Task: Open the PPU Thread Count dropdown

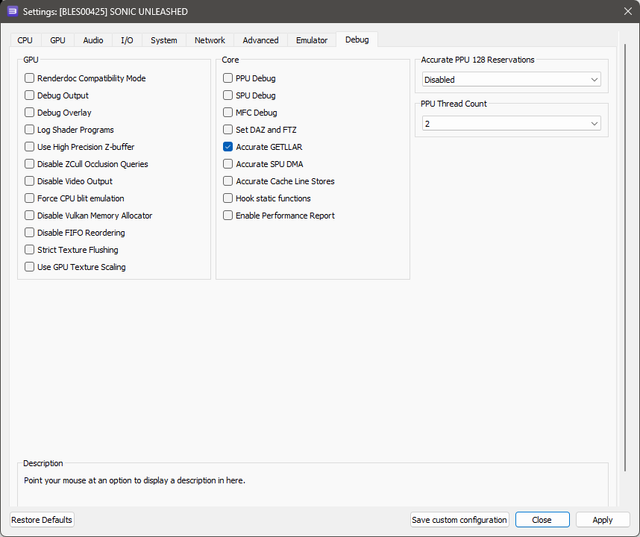Action: tap(511, 124)
